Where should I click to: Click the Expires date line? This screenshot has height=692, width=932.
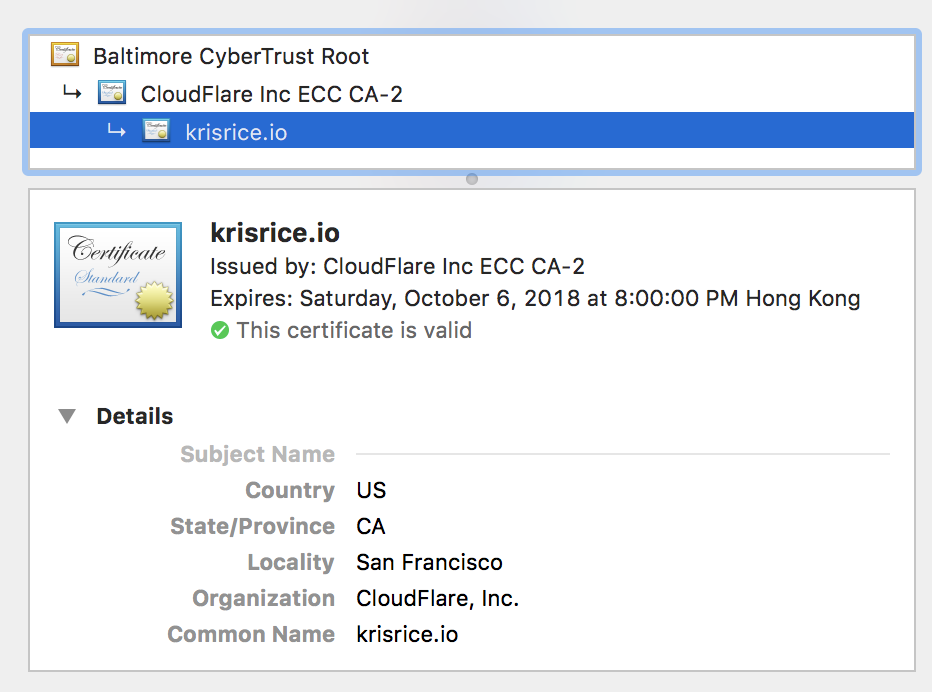click(535, 298)
